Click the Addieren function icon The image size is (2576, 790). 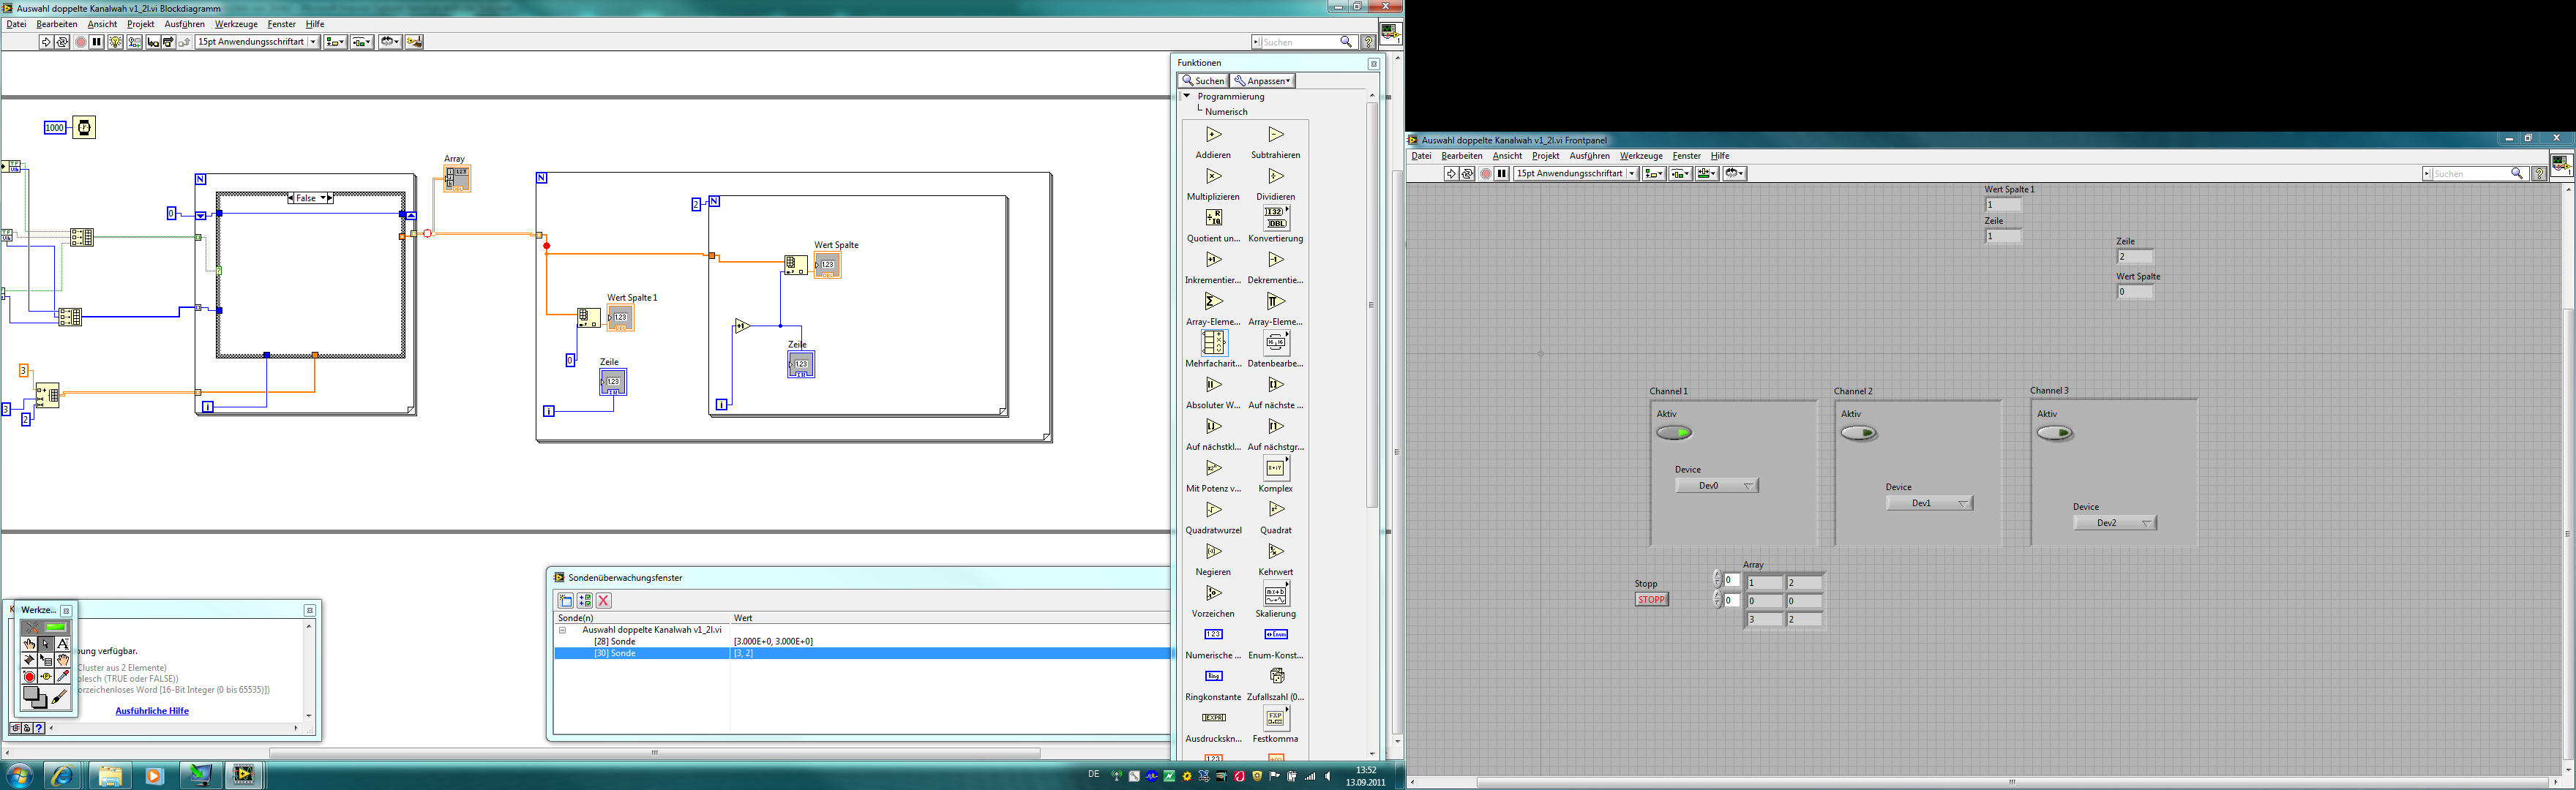[1213, 135]
